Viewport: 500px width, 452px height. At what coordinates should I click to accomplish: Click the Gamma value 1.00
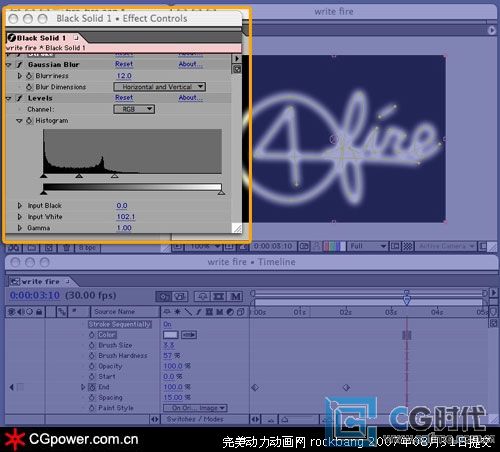[124, 228]
